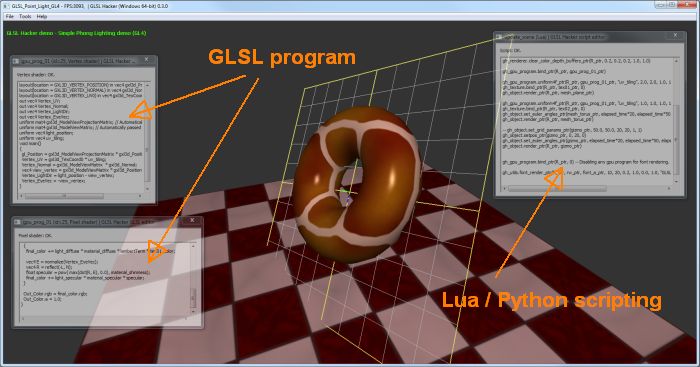Click the 'Script: OK.' status label
Screen dimensions: 700x367
coord(510,51)
